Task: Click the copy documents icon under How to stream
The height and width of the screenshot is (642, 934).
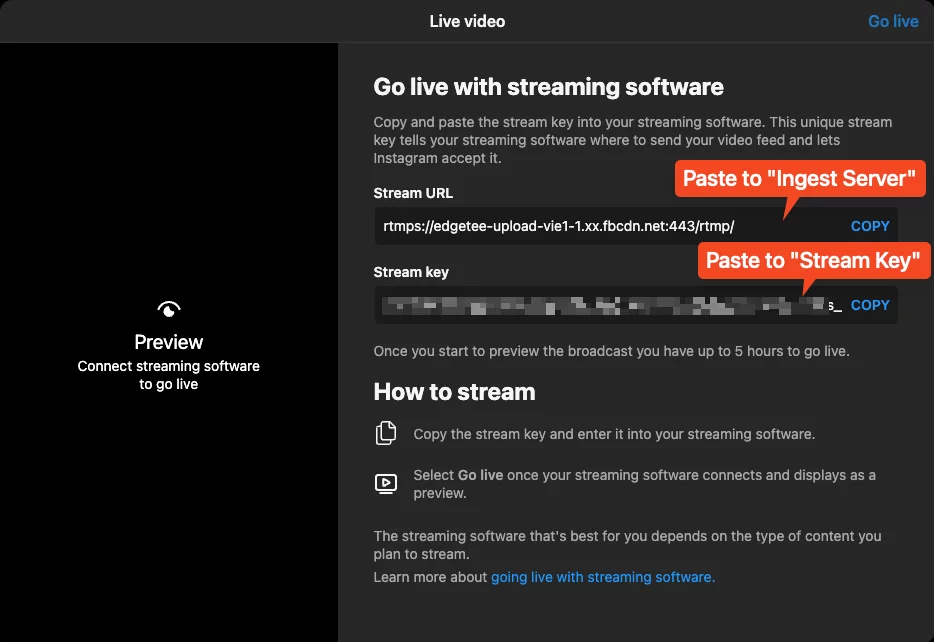Action: 385,433
